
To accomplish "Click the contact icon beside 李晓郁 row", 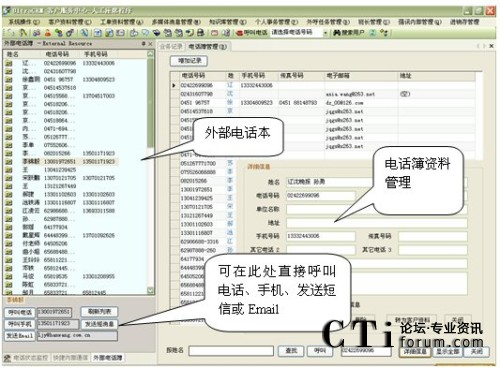I will click(x=9, y=161).
